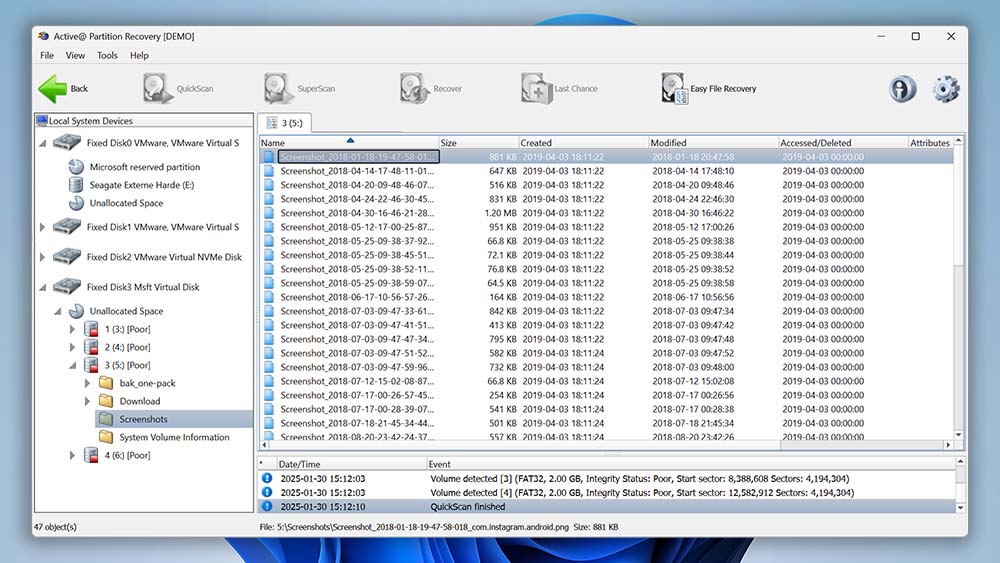Sort files by Created column header
The height and width of the screenshot is (563, 1000).
click(583, 143)
